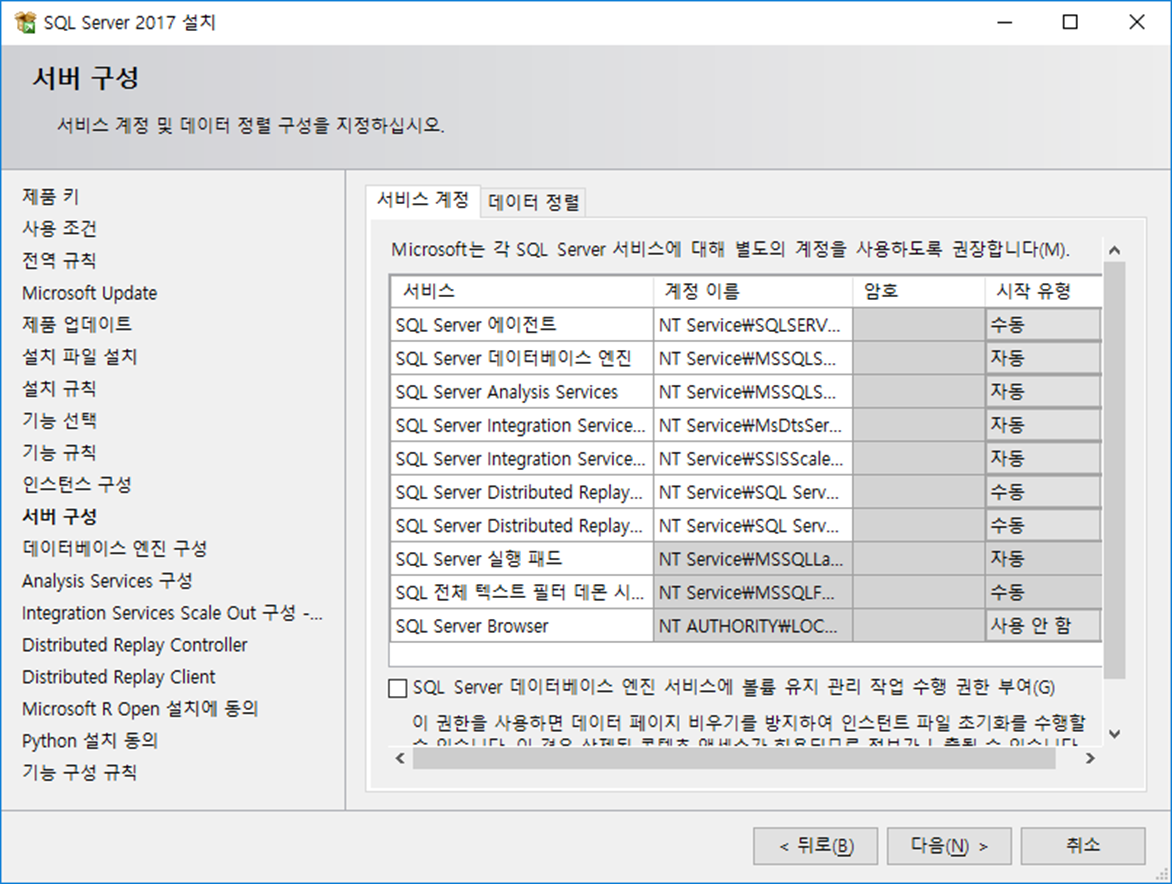This screenshot has height=884, width=1172.
Task: Click 기능 규칙 step in sidebar
Action: tap(59, 453)
